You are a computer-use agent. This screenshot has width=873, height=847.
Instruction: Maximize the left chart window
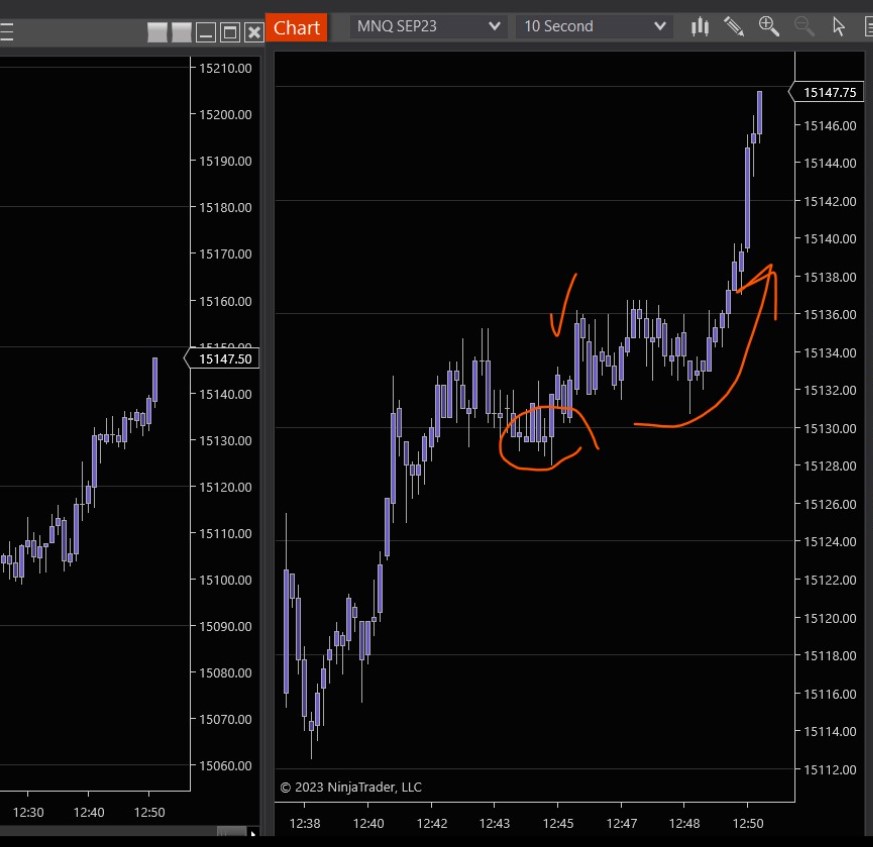tap(229, 32)
